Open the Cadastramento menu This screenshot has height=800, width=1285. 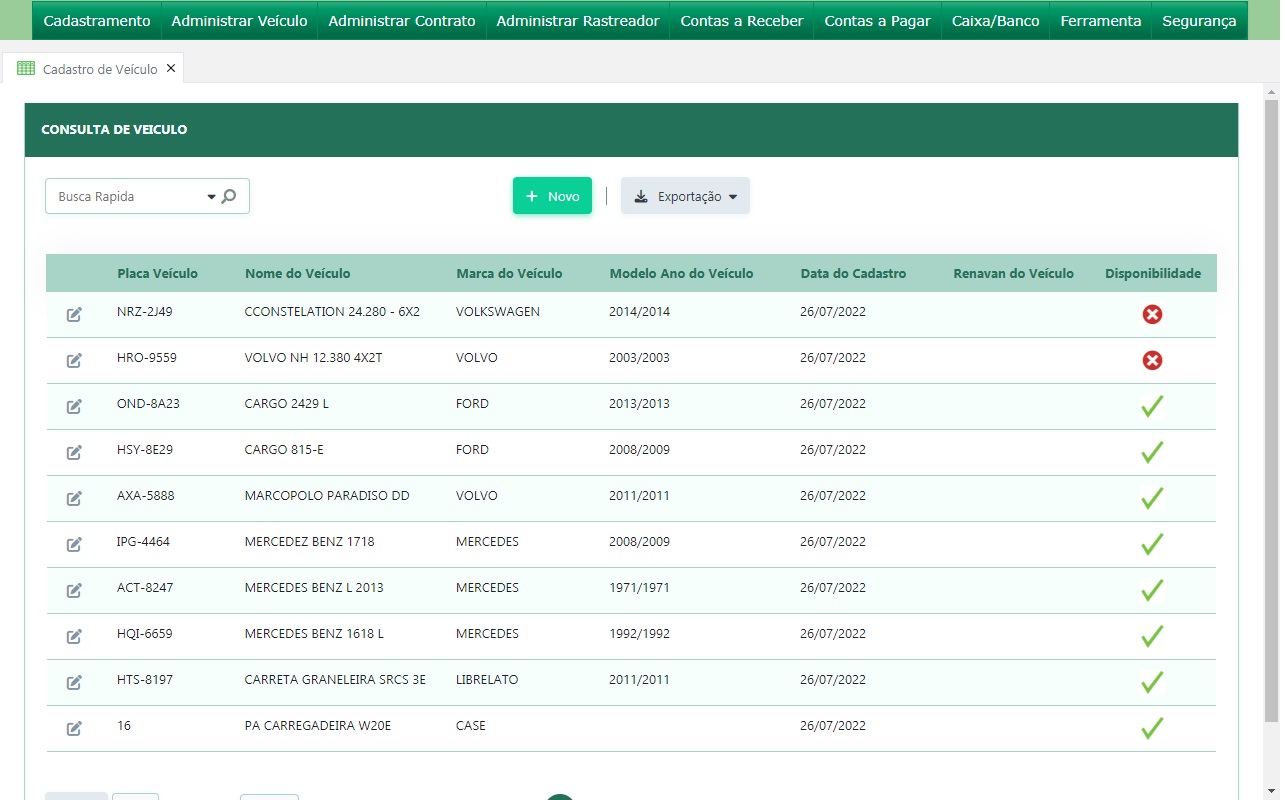(97, 21)
